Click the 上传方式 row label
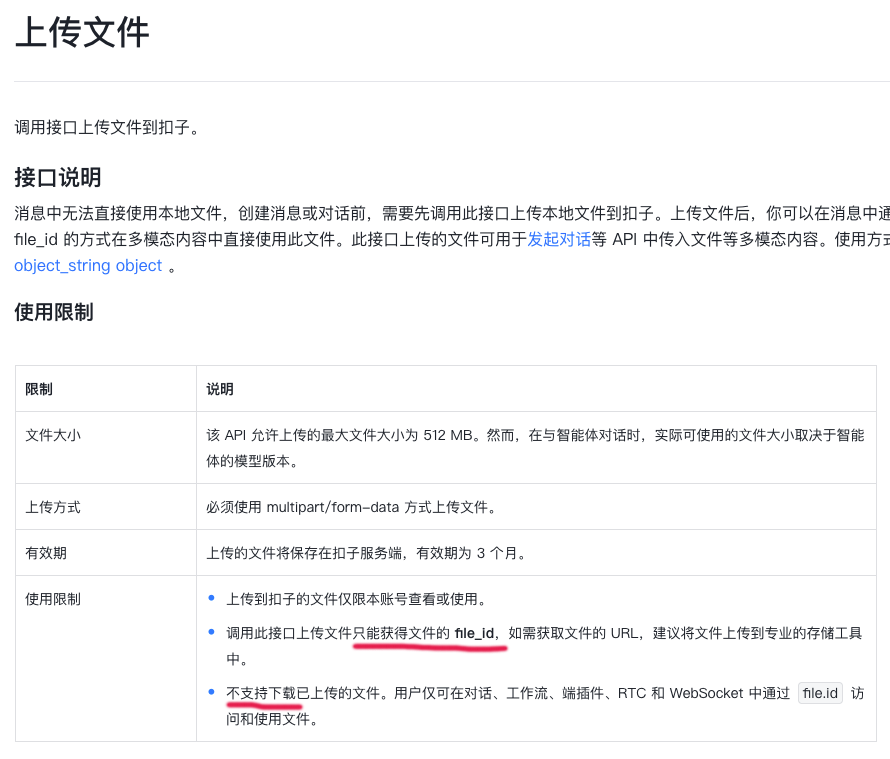Viewport: 890px width, 759px height. (54, 507)
